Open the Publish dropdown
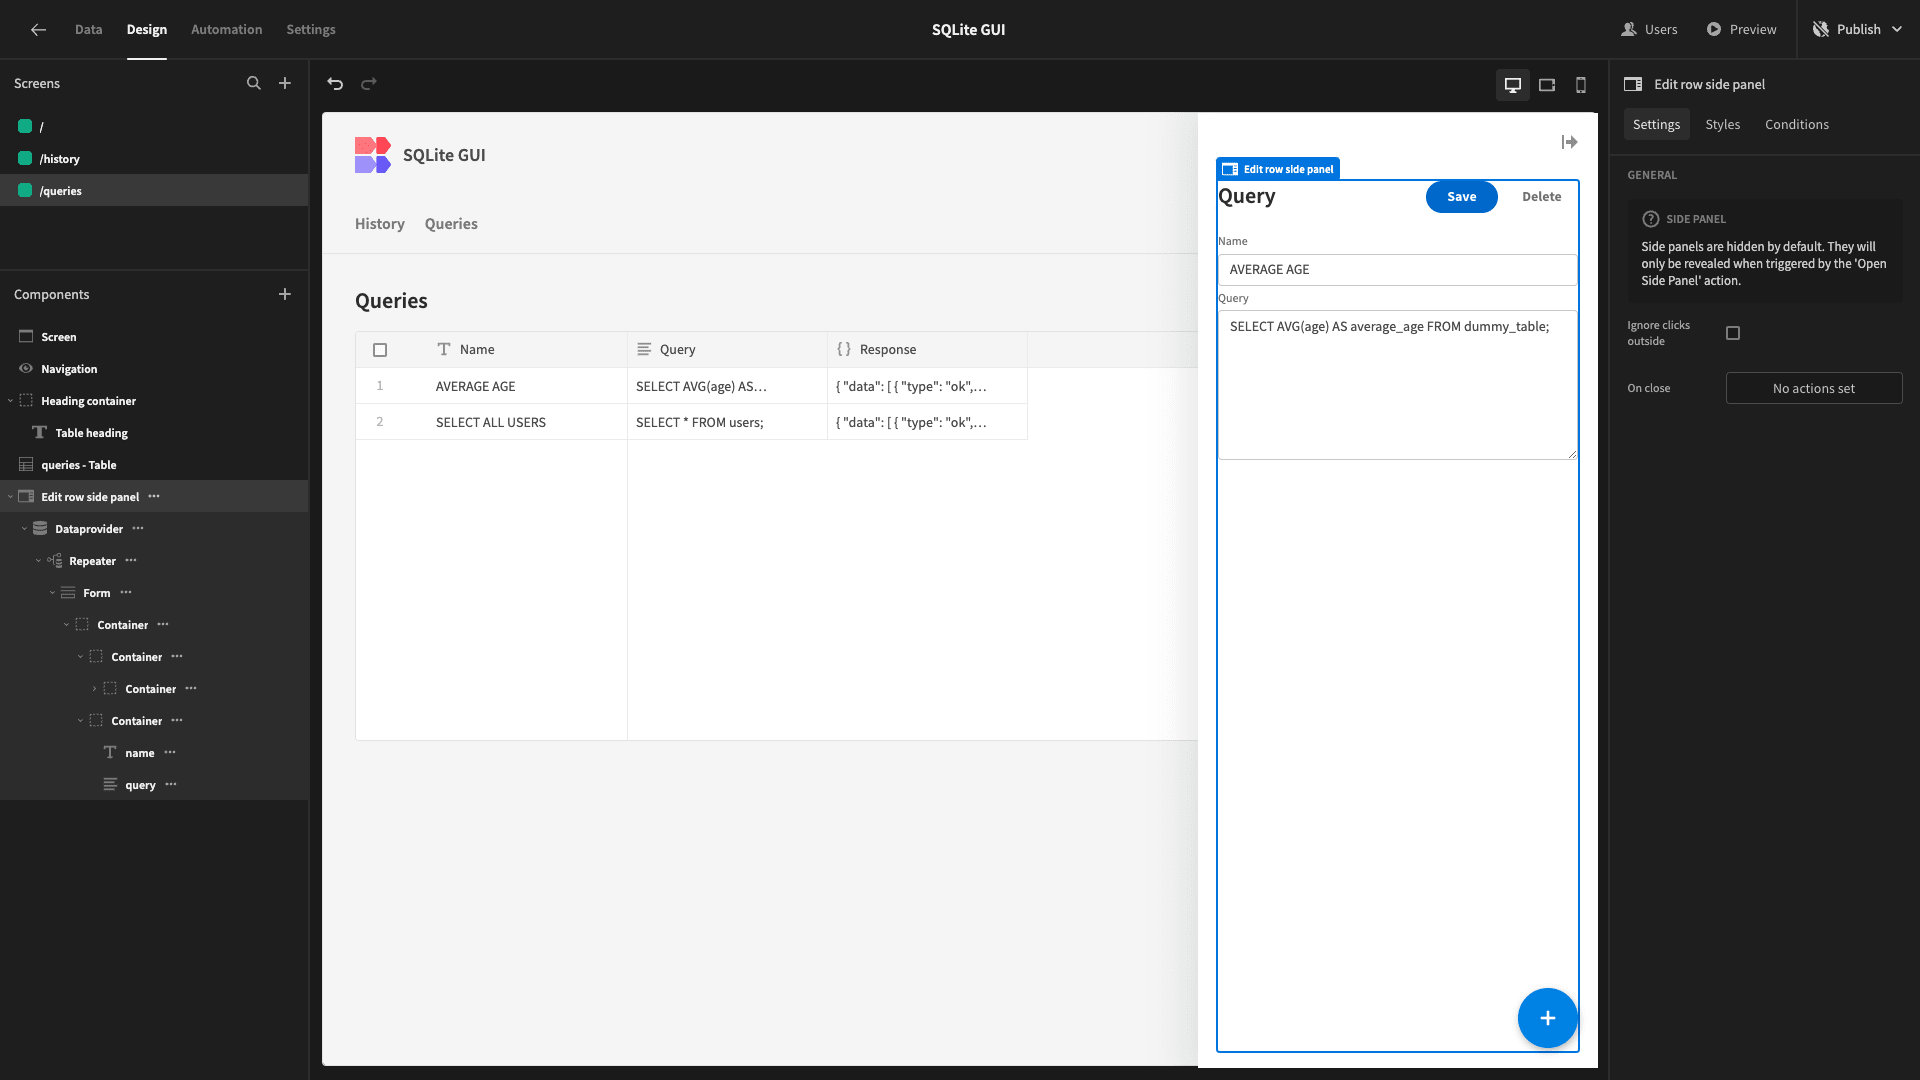The width and height of the screenshot is (1920, 1080). tap(1858, 29)
